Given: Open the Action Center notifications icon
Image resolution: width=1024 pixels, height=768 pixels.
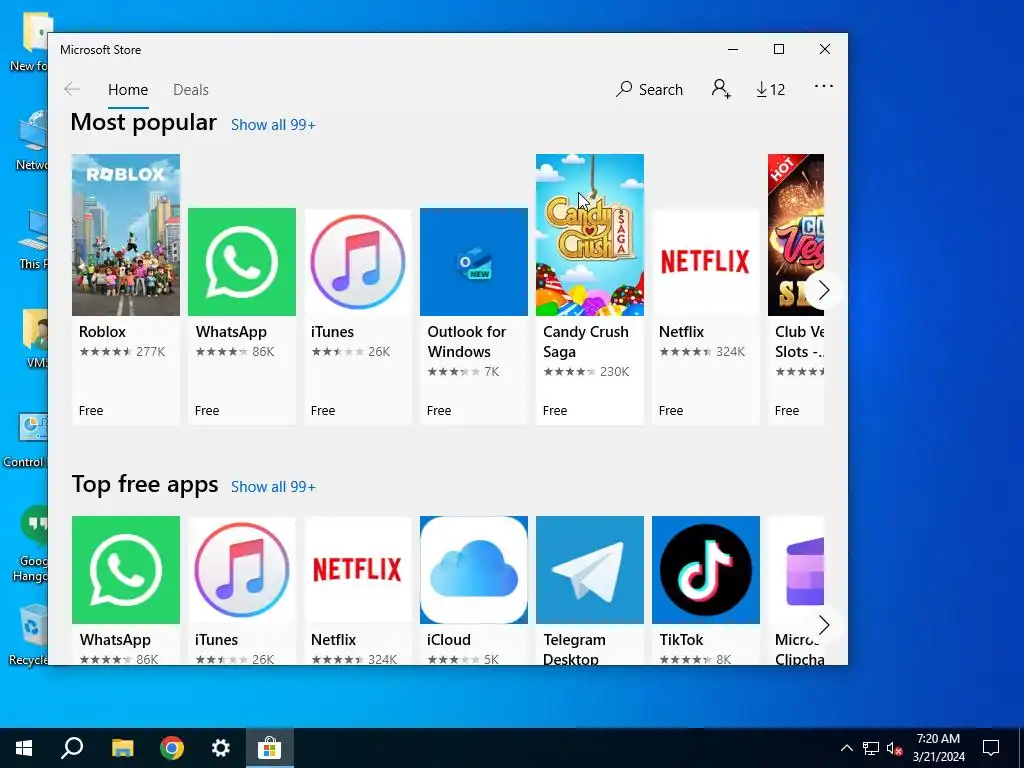Looking at the screenshot, I should [x=991, y=748].
